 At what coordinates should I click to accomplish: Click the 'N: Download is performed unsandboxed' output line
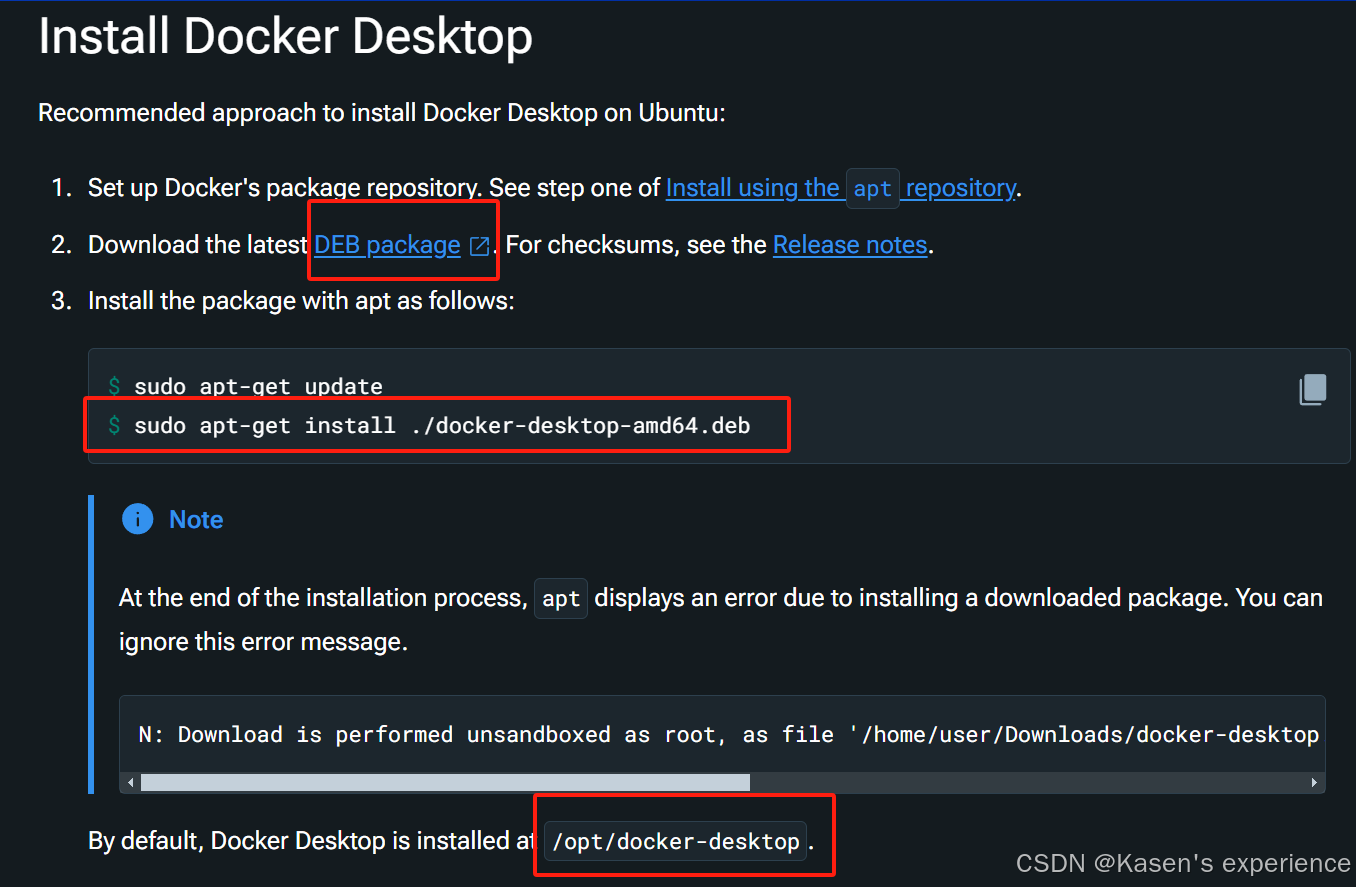coord(729,735)
